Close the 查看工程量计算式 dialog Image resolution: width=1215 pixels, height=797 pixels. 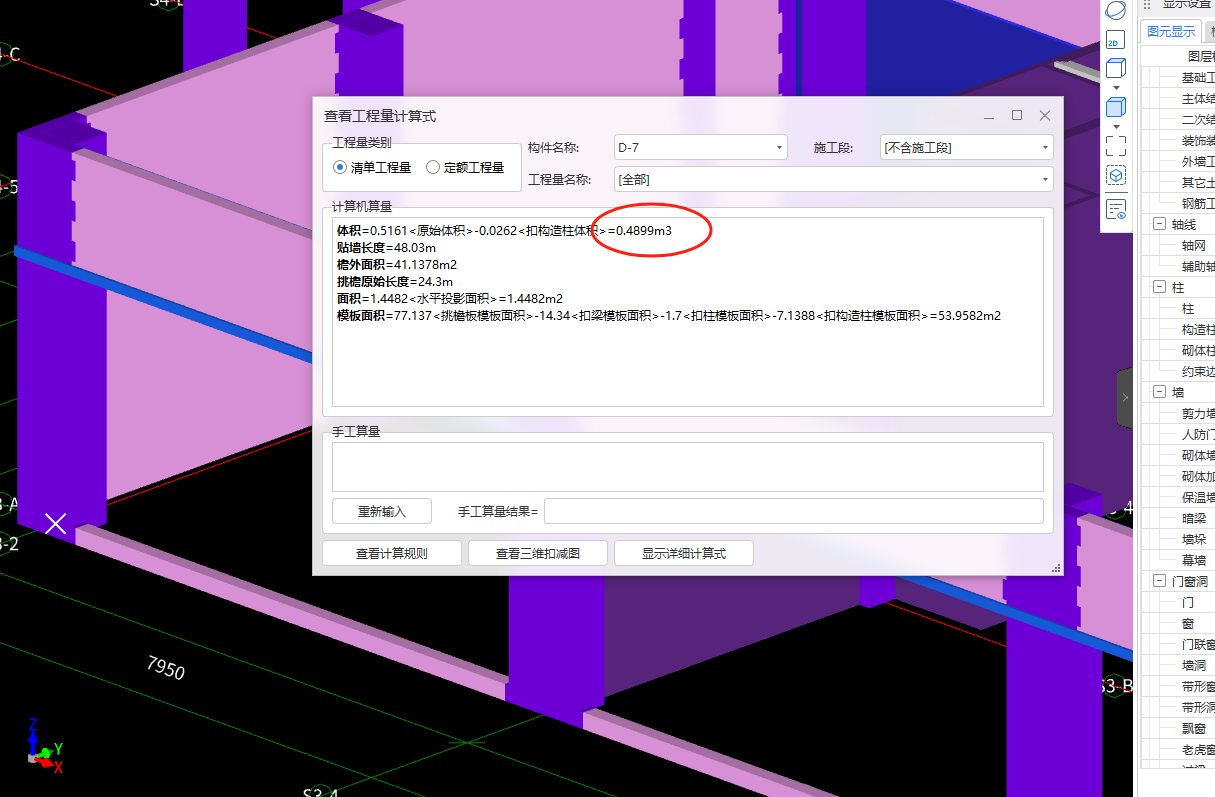1045,116
